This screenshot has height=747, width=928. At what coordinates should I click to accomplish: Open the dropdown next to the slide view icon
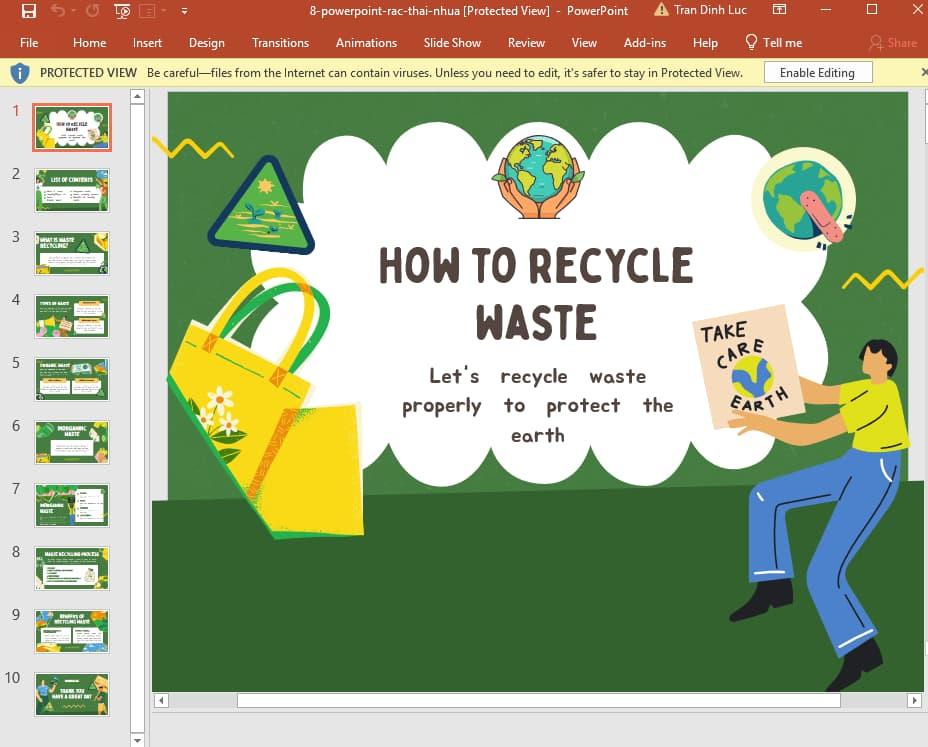coord(162,10)
